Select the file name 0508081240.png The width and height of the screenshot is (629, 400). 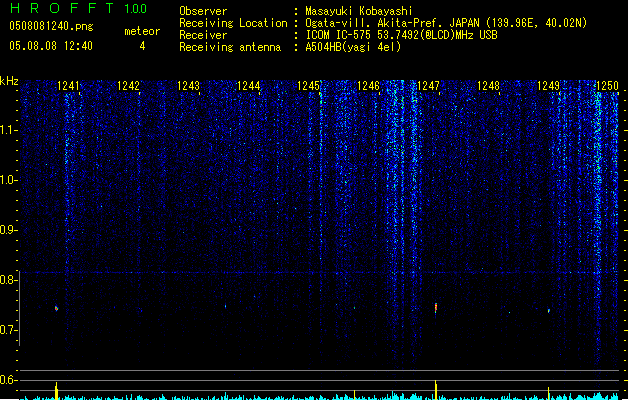pyautogui.click(x=51, y=27)
